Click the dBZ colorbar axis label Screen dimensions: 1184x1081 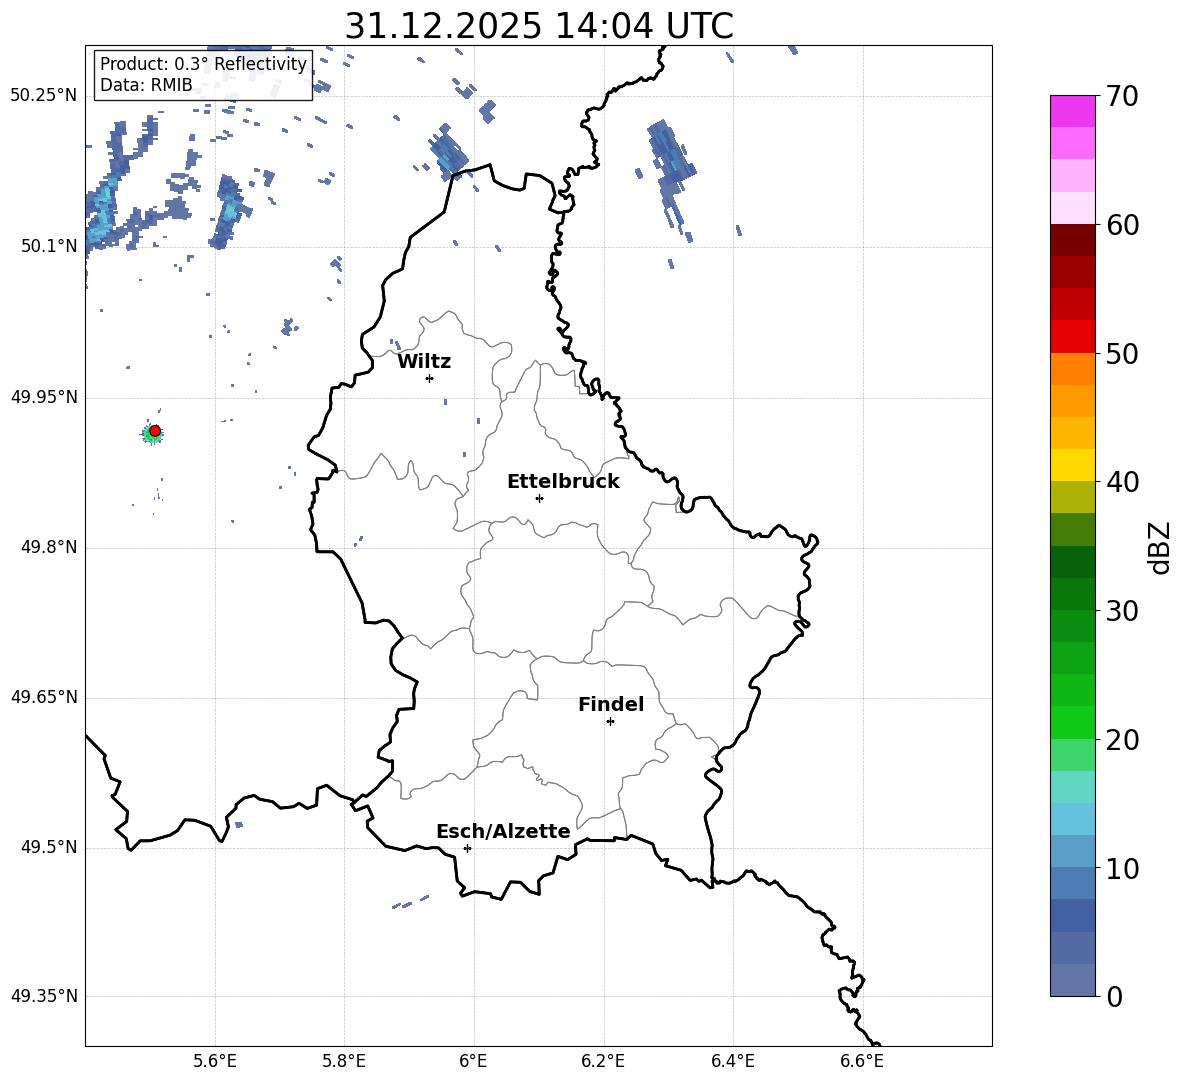tap(1161, 547)
